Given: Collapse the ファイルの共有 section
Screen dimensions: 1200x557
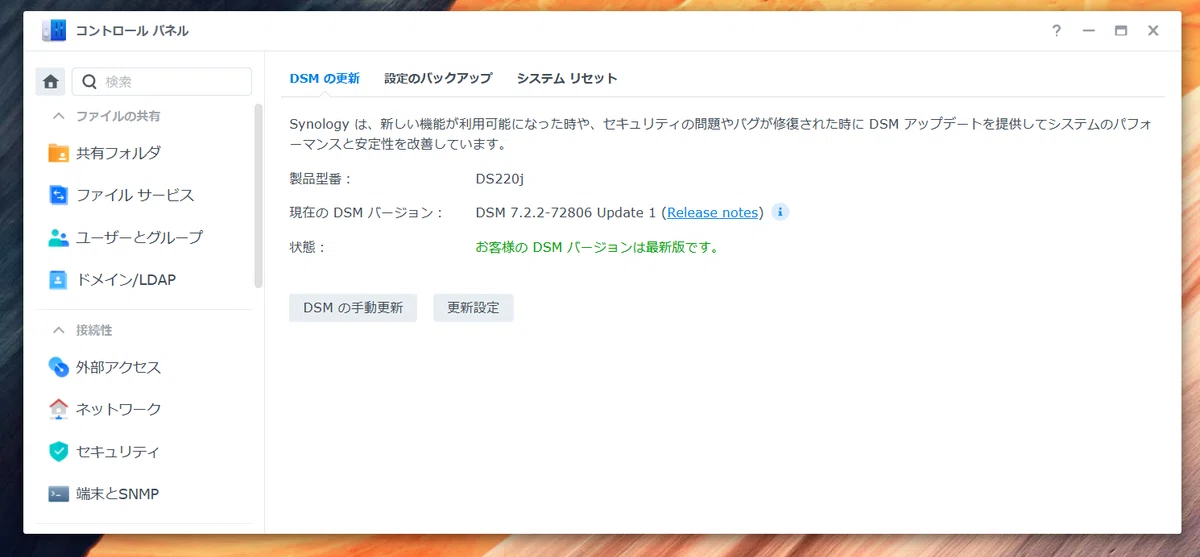Looking at the screenshot, I should pos(59,116).
